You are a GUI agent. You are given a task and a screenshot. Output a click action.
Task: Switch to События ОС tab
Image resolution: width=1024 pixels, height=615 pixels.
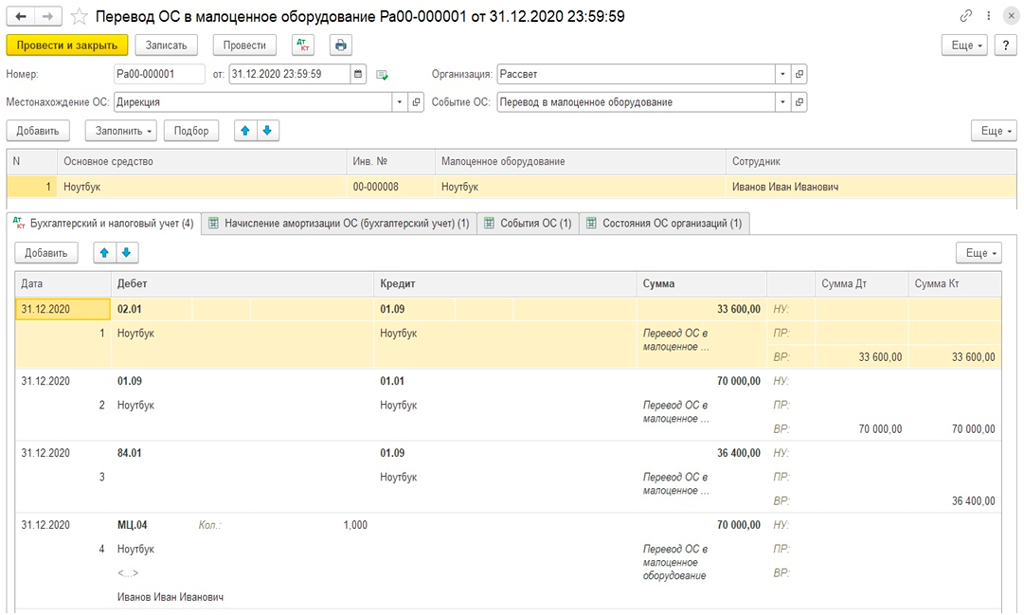click(528, 223)
